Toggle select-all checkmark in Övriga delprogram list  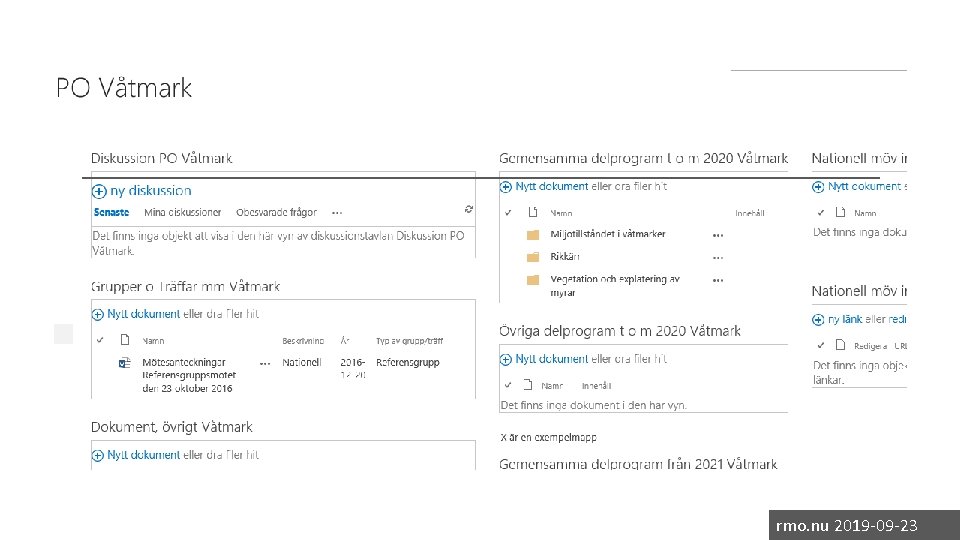508,385
